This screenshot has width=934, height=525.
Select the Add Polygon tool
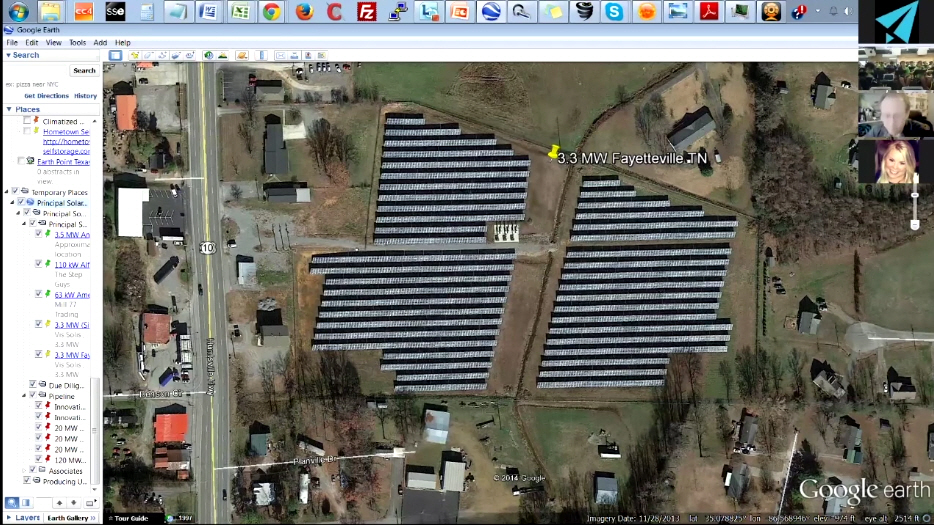click(x=149, y=55)
